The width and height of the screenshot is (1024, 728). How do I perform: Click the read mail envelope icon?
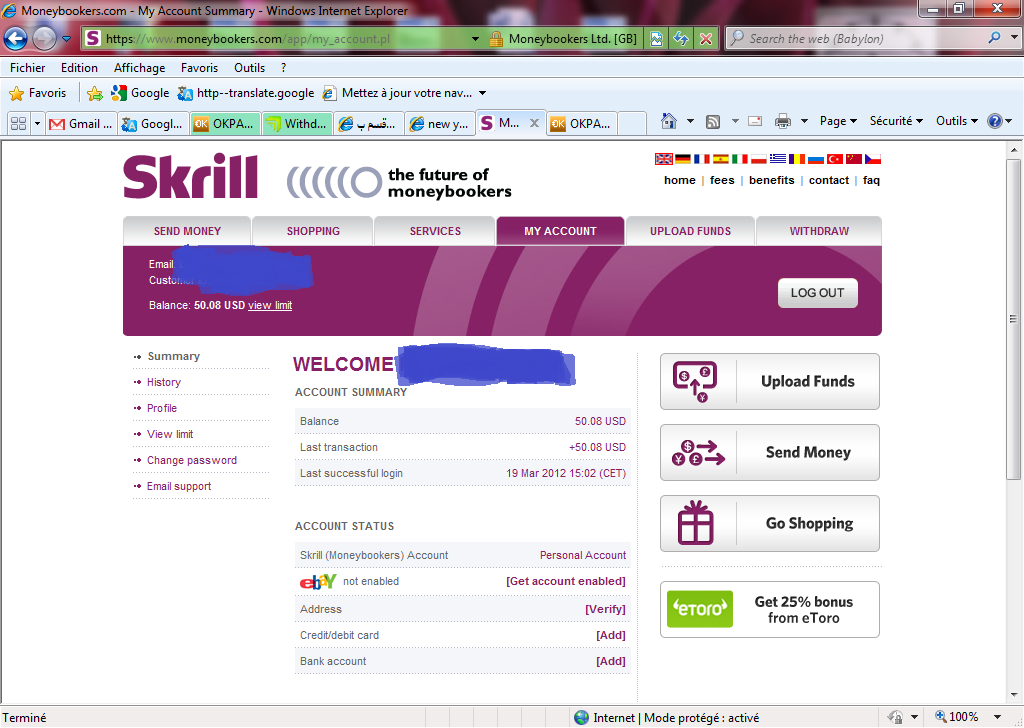pos(755,121)
